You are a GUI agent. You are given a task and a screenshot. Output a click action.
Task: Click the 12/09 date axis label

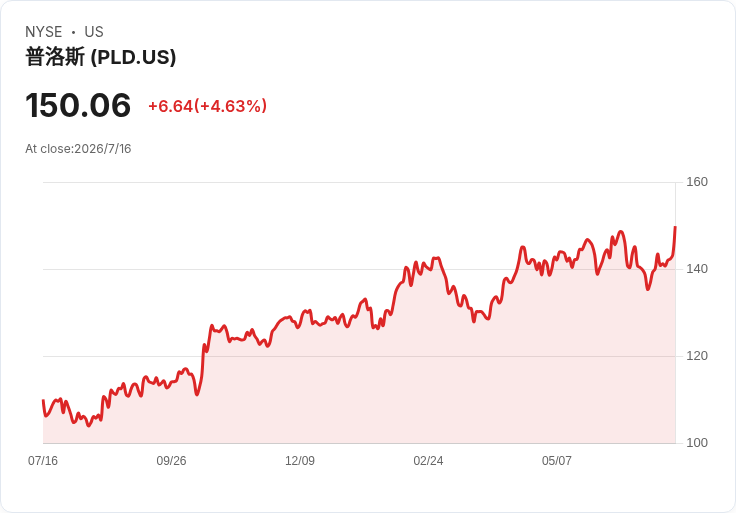pyautogui.click(x=300, y=461)
